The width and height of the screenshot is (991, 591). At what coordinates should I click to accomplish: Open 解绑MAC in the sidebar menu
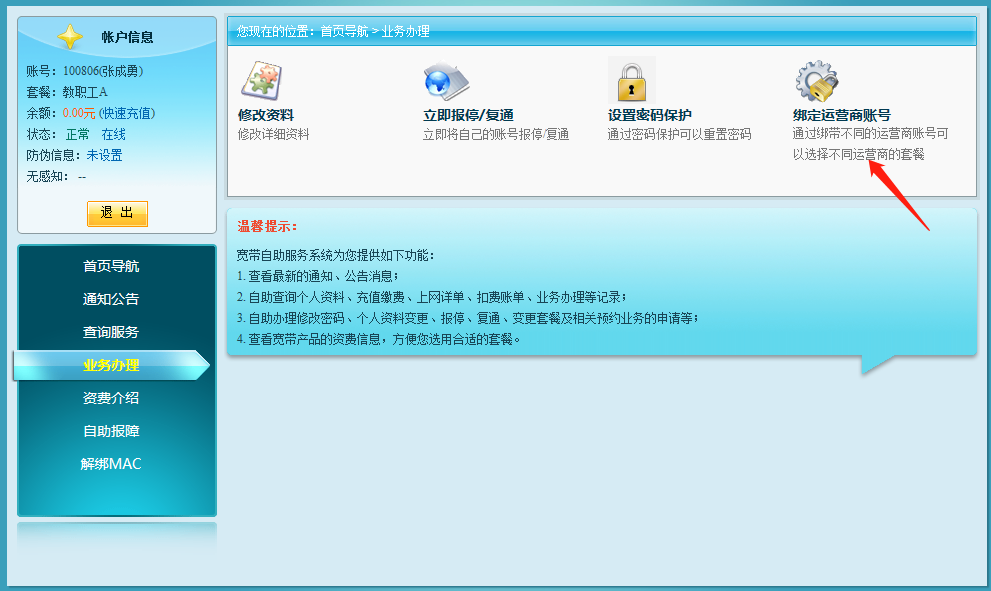coord(111,464)
